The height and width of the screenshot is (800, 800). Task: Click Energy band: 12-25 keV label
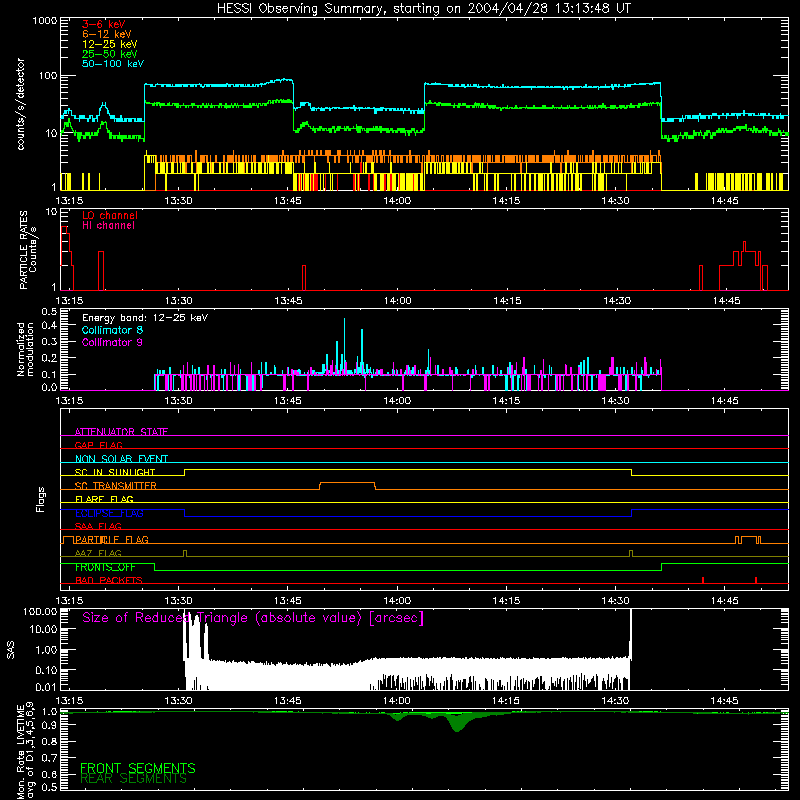click(145, 318)
